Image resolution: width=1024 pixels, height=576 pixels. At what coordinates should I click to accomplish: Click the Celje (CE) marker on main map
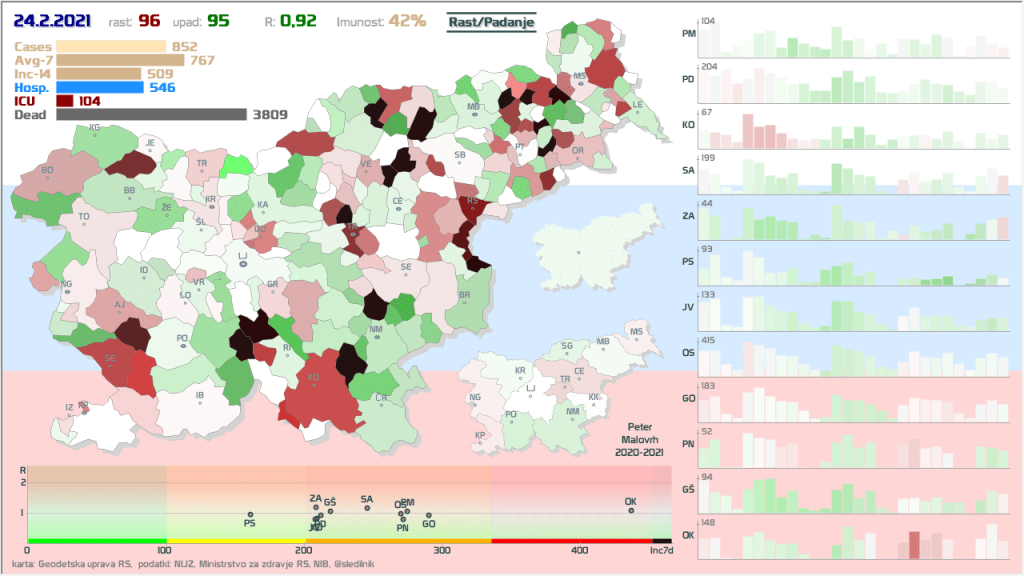tap(398, 210)
